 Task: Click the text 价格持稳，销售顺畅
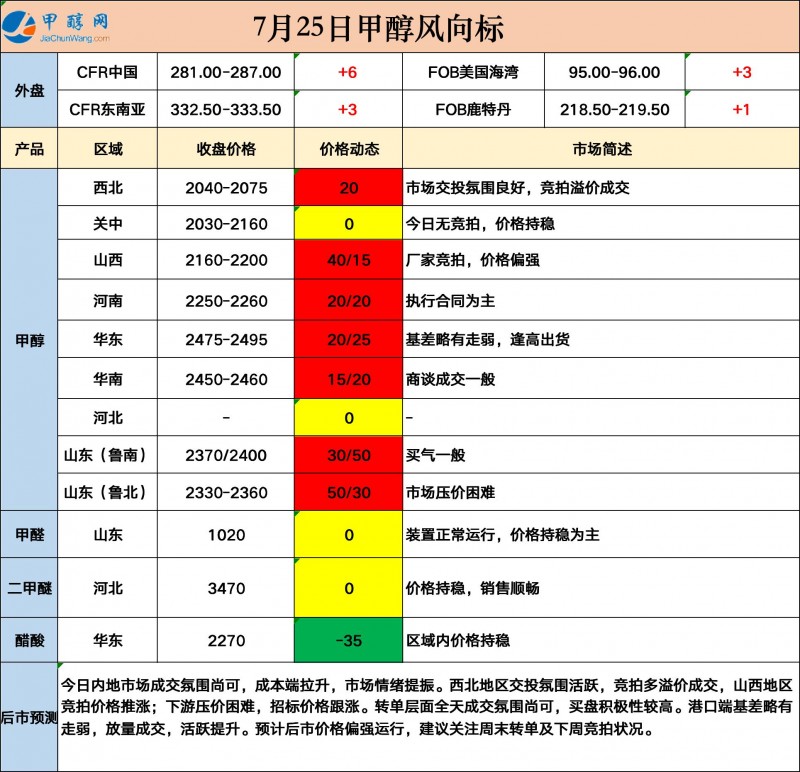[x=472, y=588]
